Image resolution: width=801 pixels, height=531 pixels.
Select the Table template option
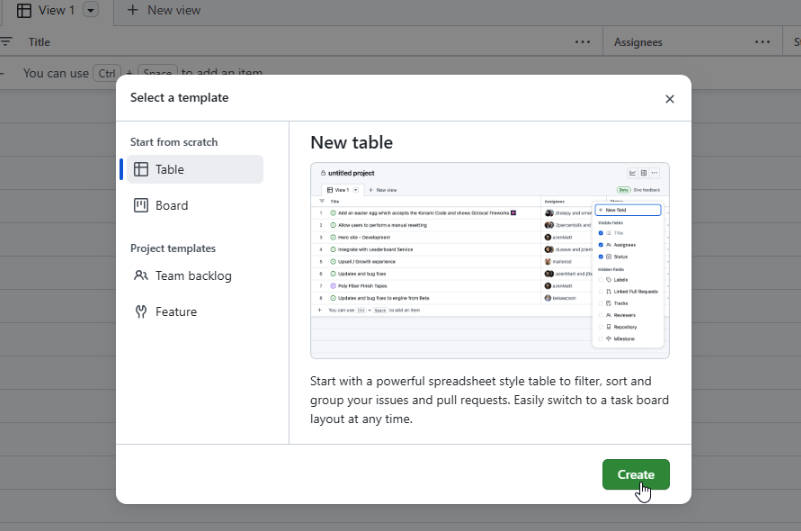point(195,169)
